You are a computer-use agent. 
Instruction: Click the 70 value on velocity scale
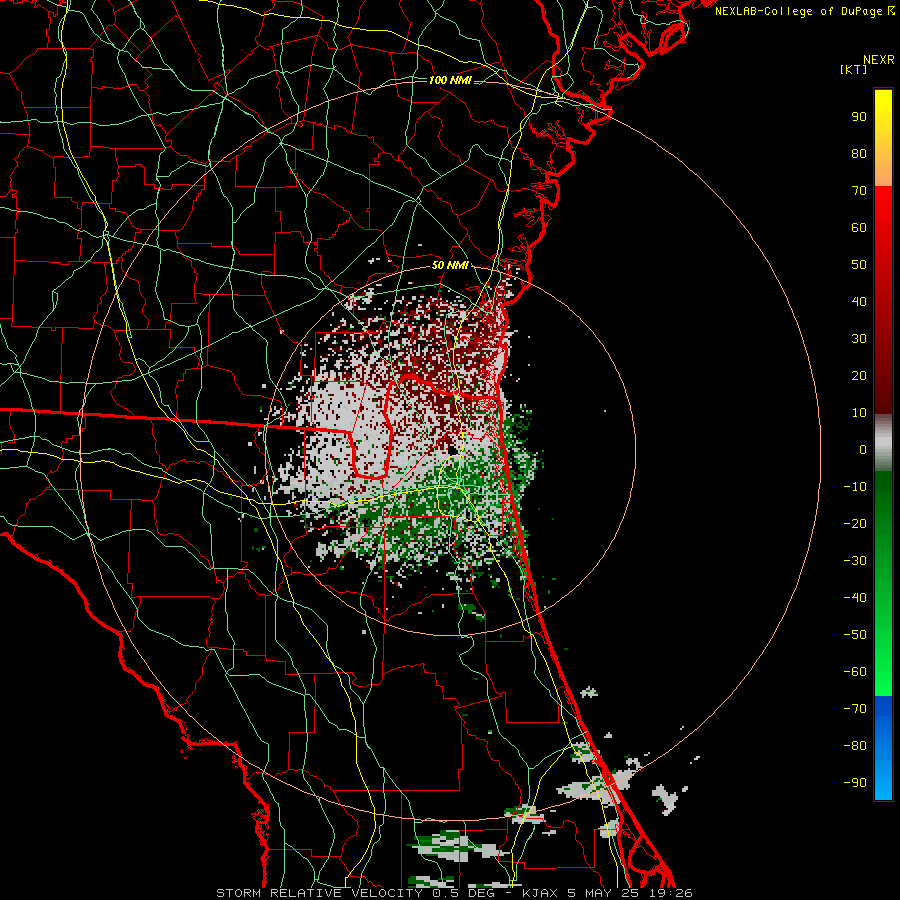point(859,191)
